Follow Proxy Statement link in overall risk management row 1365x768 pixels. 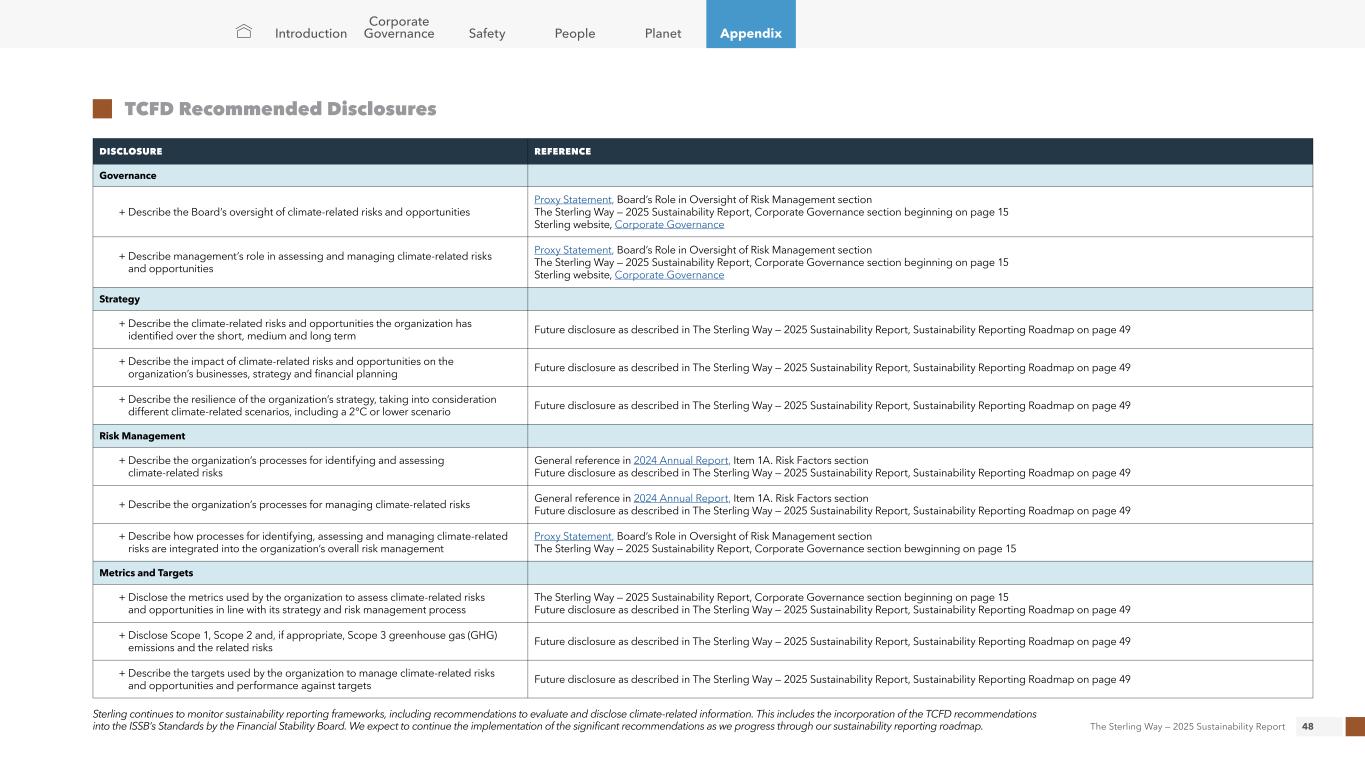click(x=573, y=536)
